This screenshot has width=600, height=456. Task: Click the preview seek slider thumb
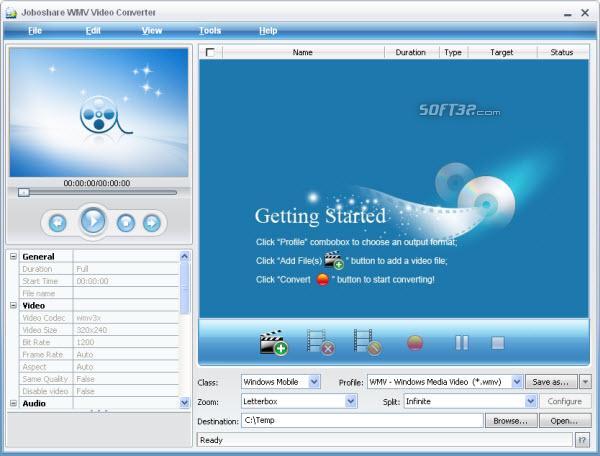24,192
